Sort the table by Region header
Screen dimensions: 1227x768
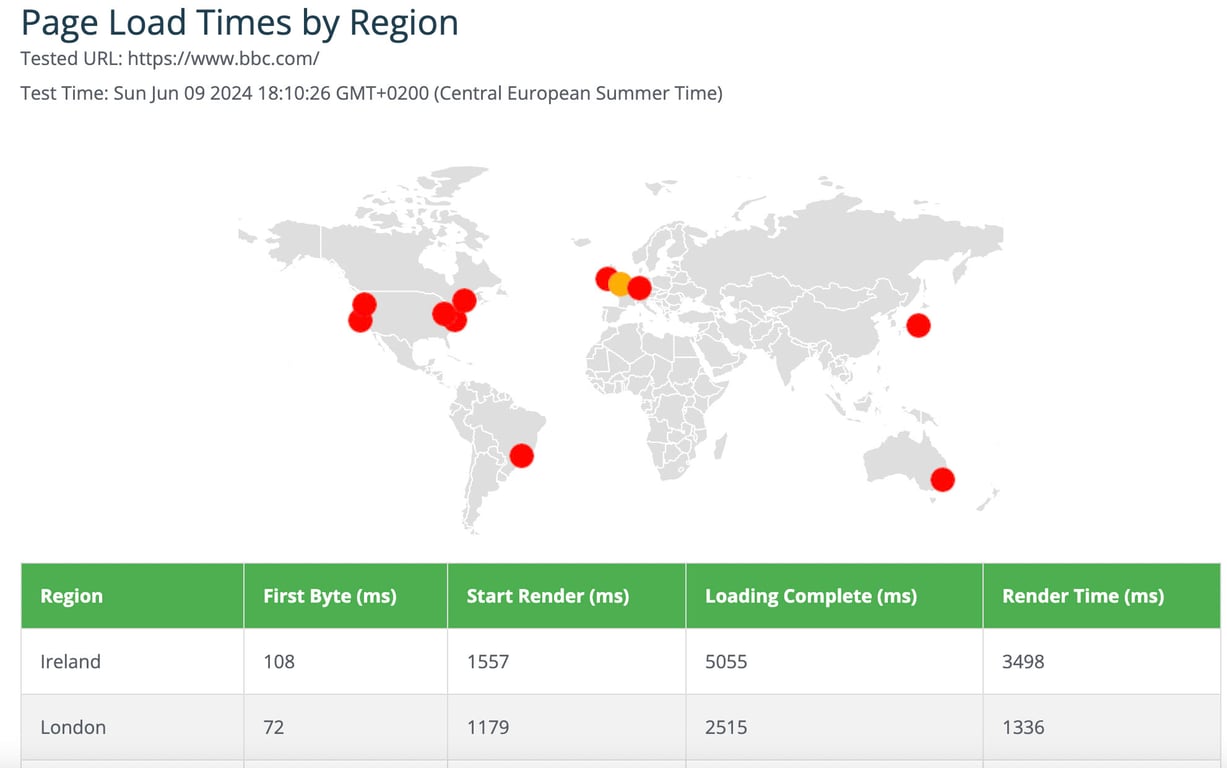pyautogui.click(x=132, y=596)
